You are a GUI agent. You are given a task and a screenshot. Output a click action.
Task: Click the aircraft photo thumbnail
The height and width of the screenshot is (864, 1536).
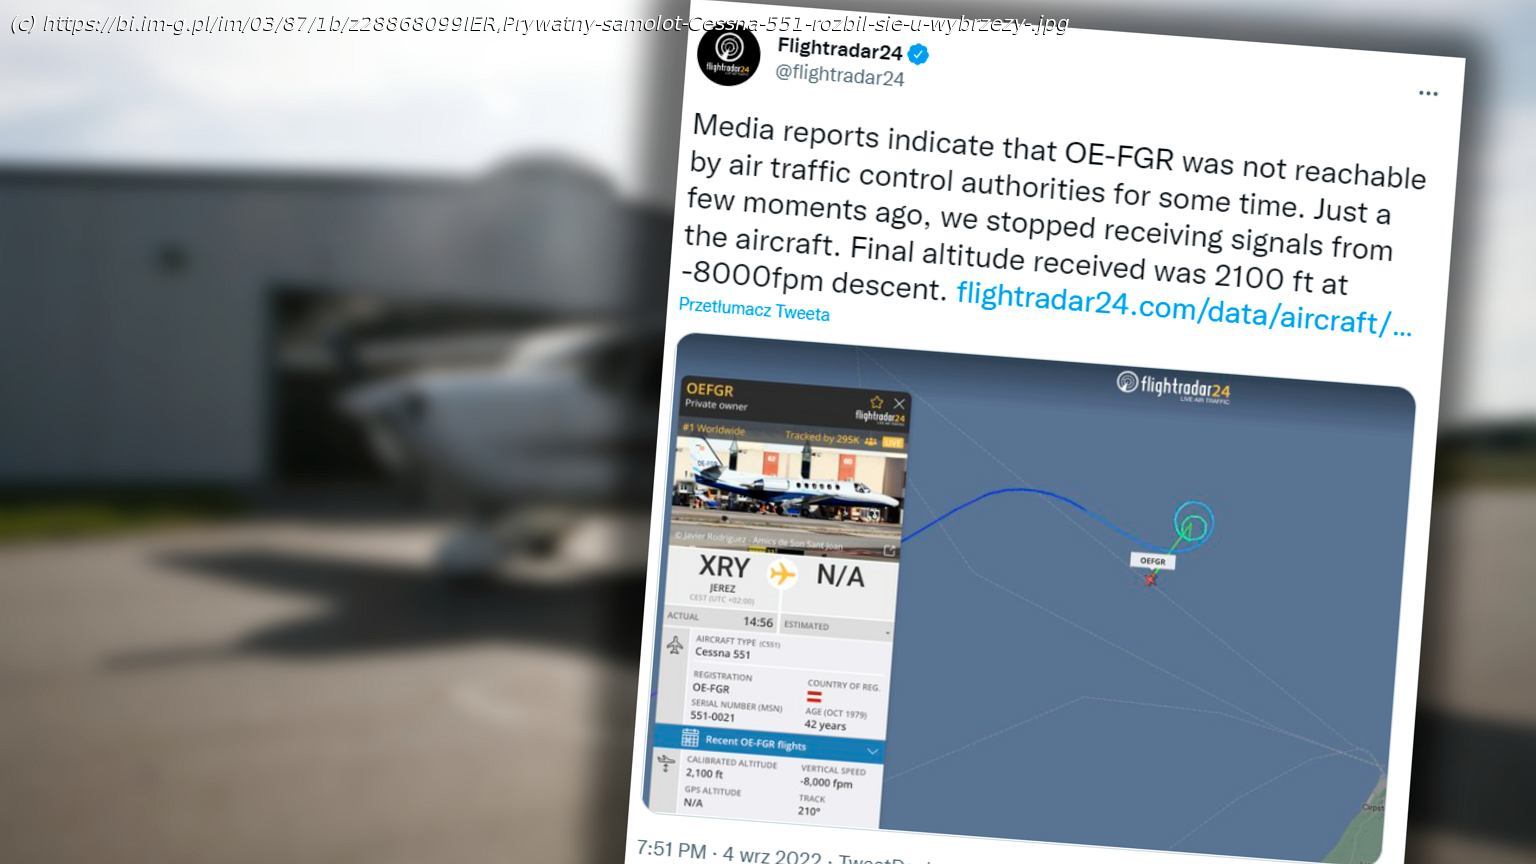point(790,492)
